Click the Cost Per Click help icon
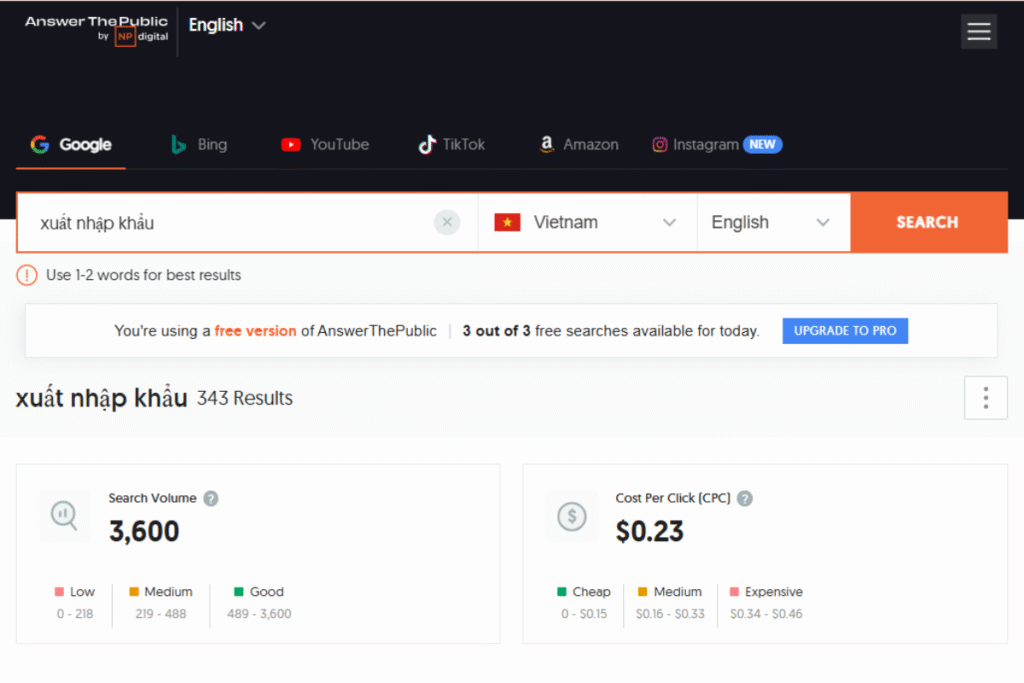 pyautogui.click(x=745, y=498)
